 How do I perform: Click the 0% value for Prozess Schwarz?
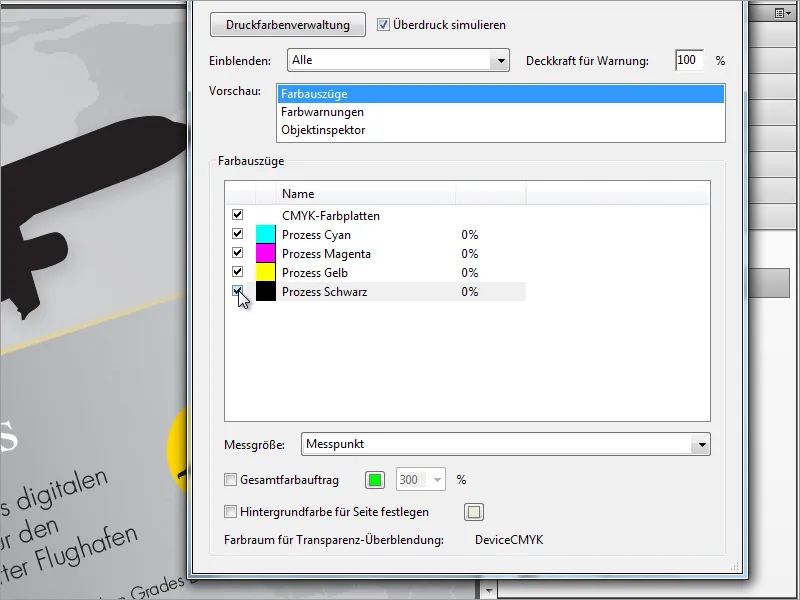click(x=470, y=292)
